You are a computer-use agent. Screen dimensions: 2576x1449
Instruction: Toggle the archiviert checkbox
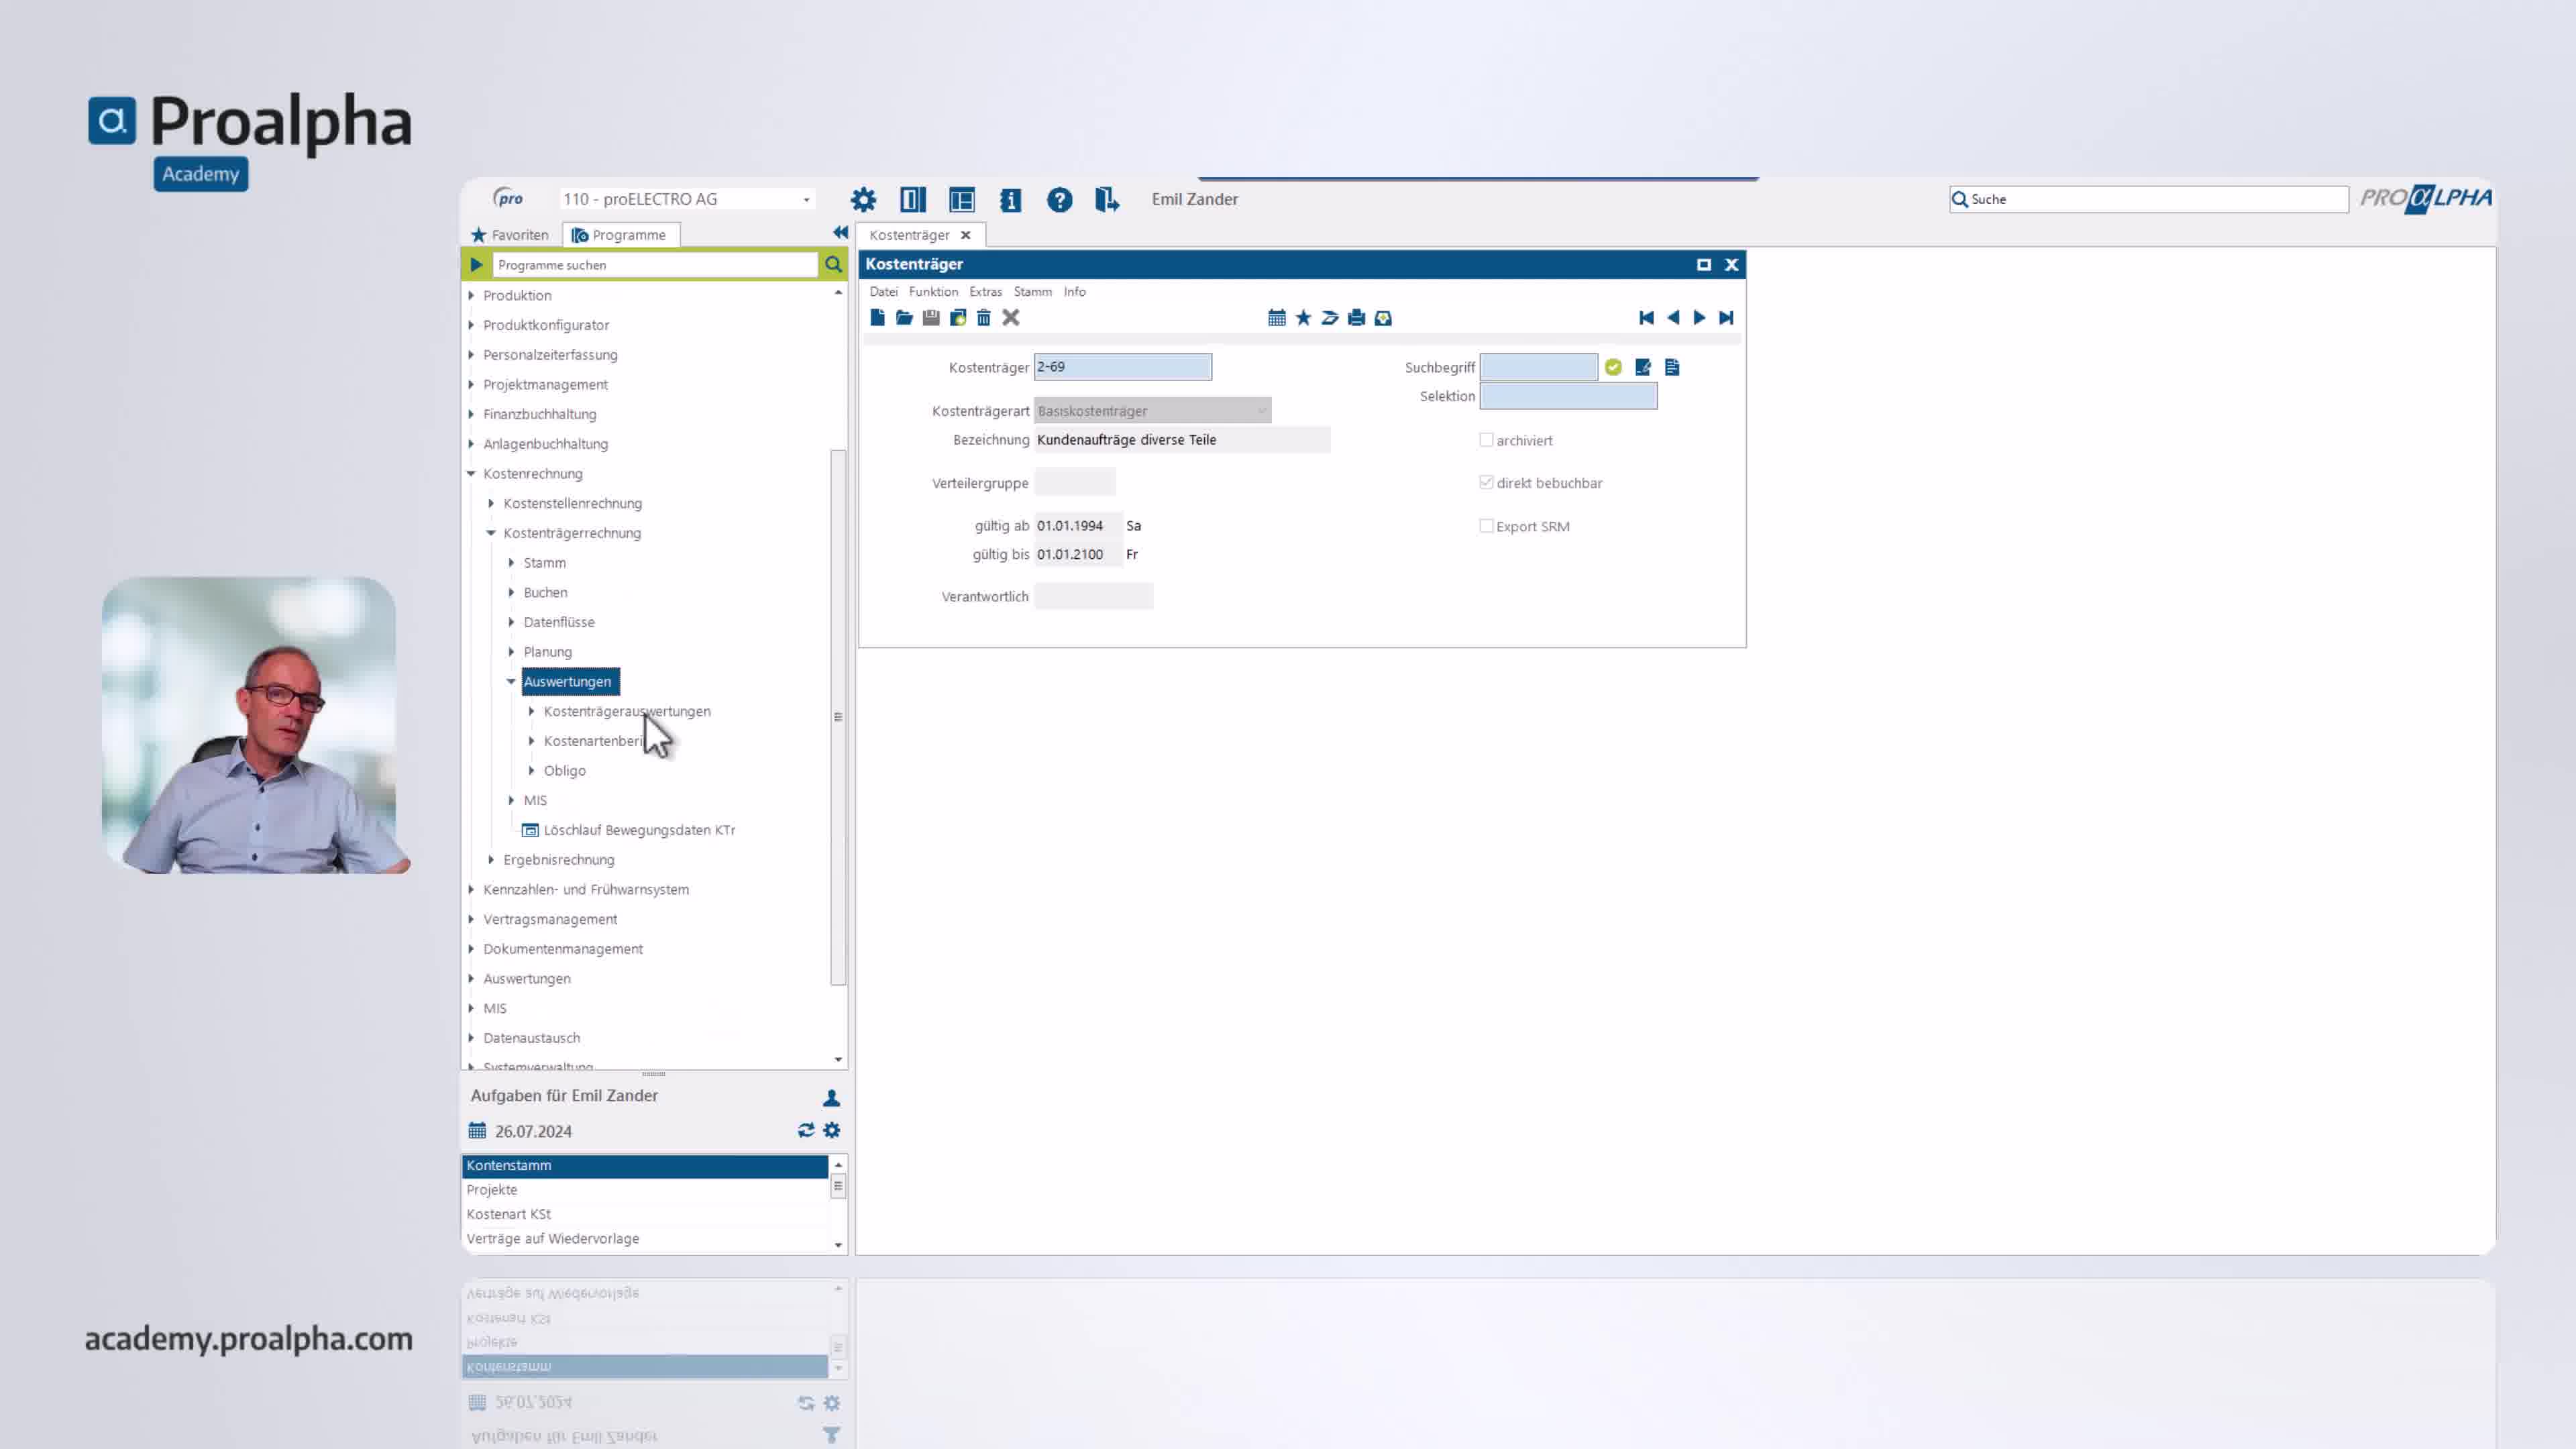pos(1486,440)
